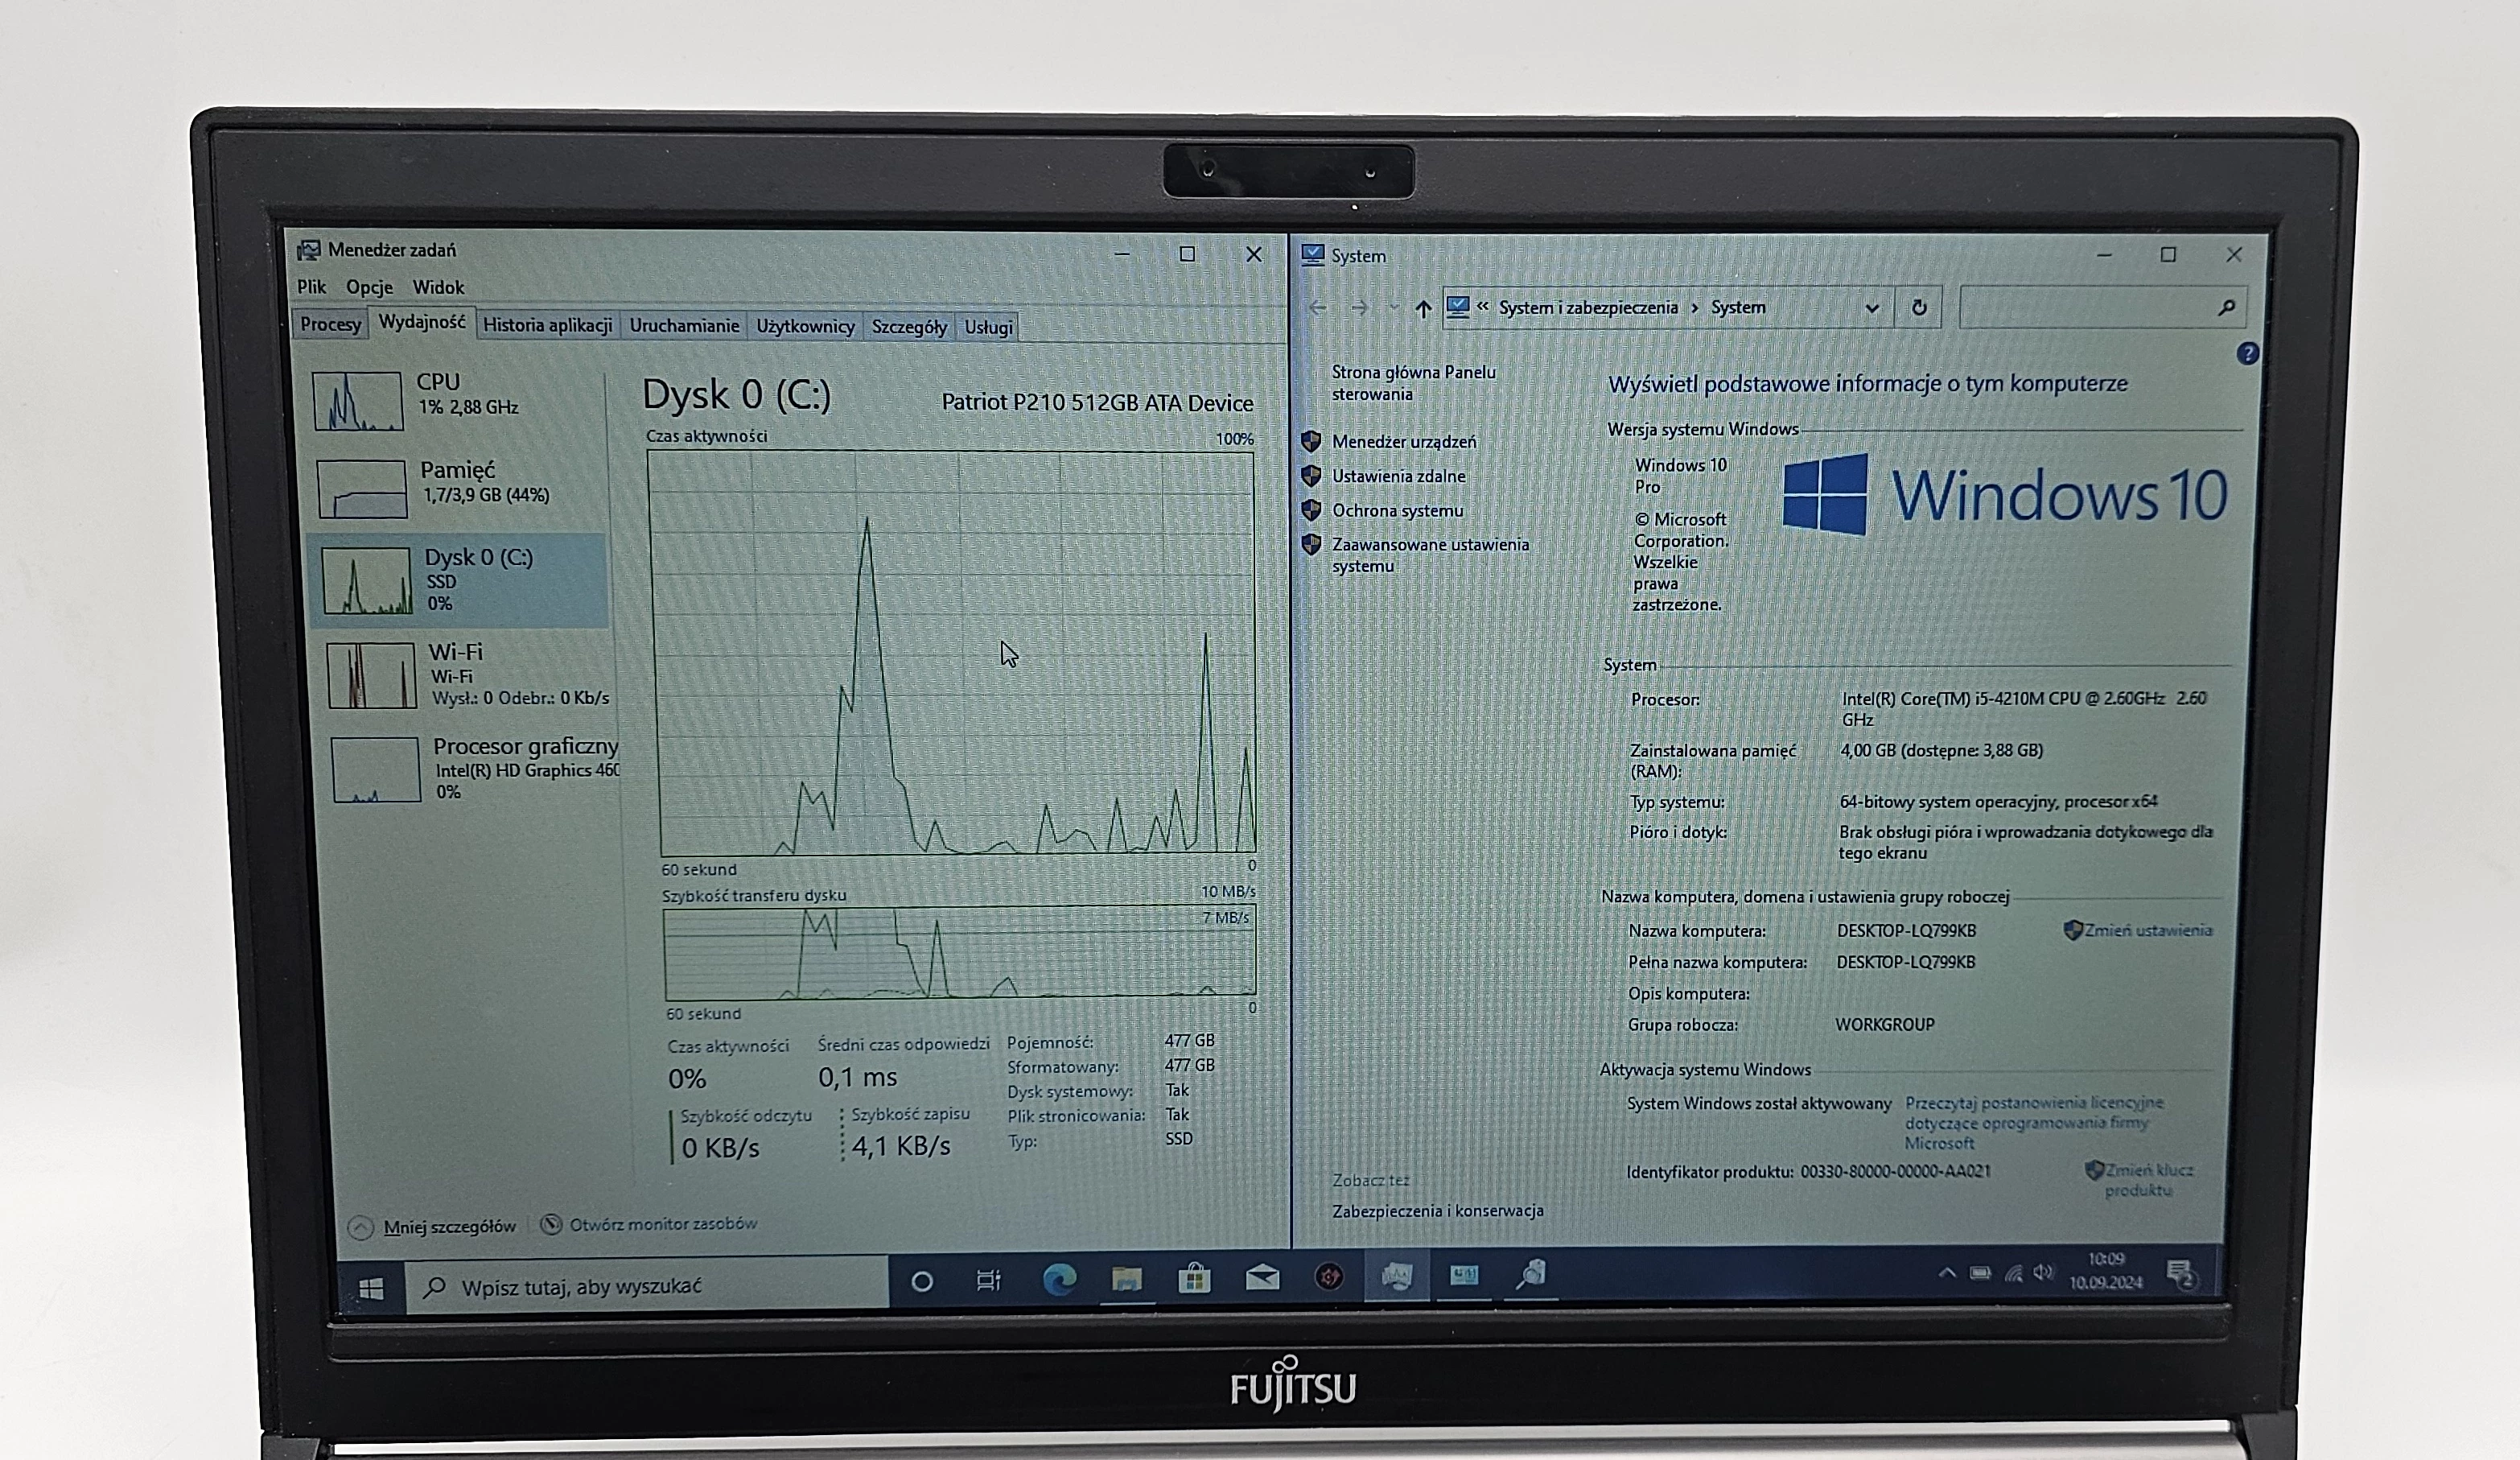This screenshot has height=1460, width=2520.
Task: Open Menedżer urządzeń link
Action: (x=1404, y=442)
